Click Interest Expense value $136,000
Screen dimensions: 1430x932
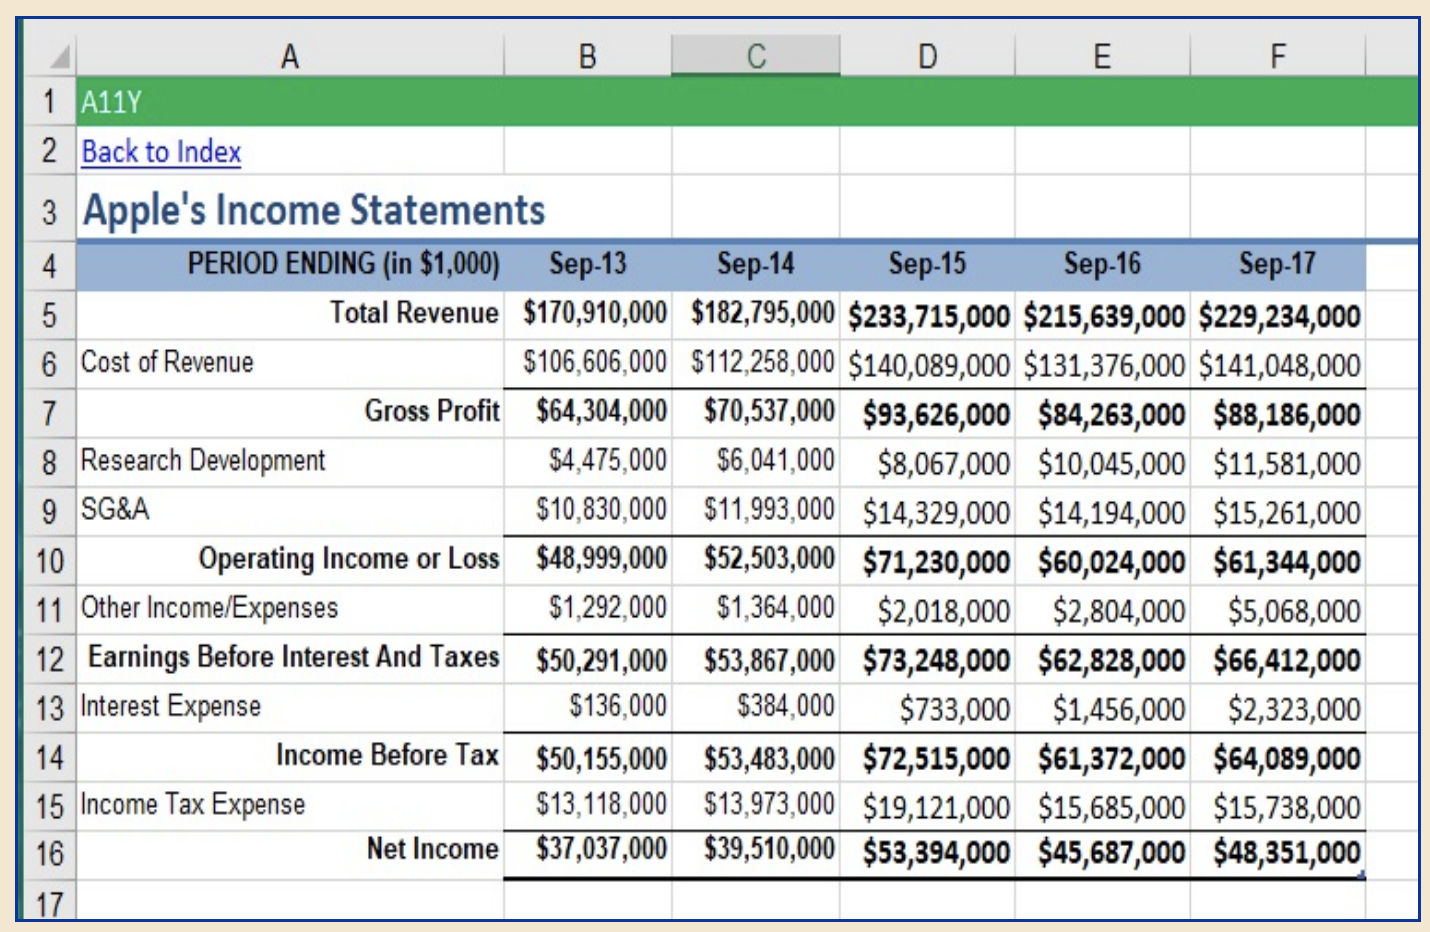(588, 708)
